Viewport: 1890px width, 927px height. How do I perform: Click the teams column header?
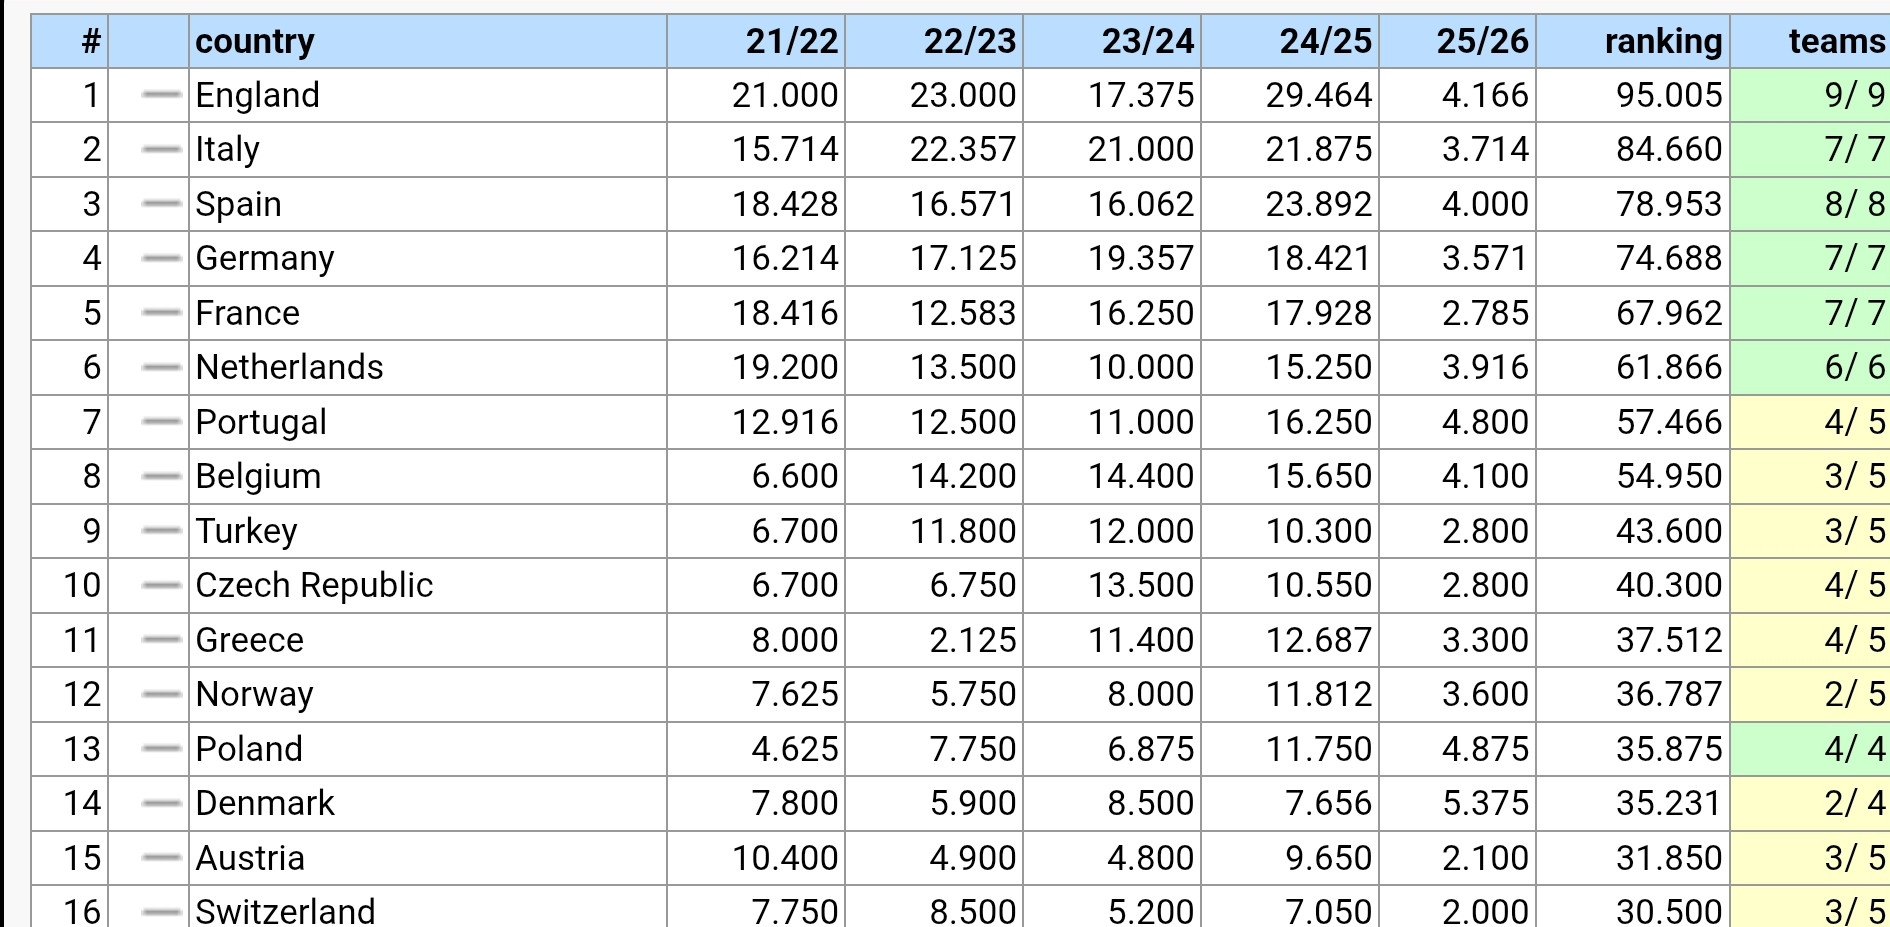[1837, 41]
